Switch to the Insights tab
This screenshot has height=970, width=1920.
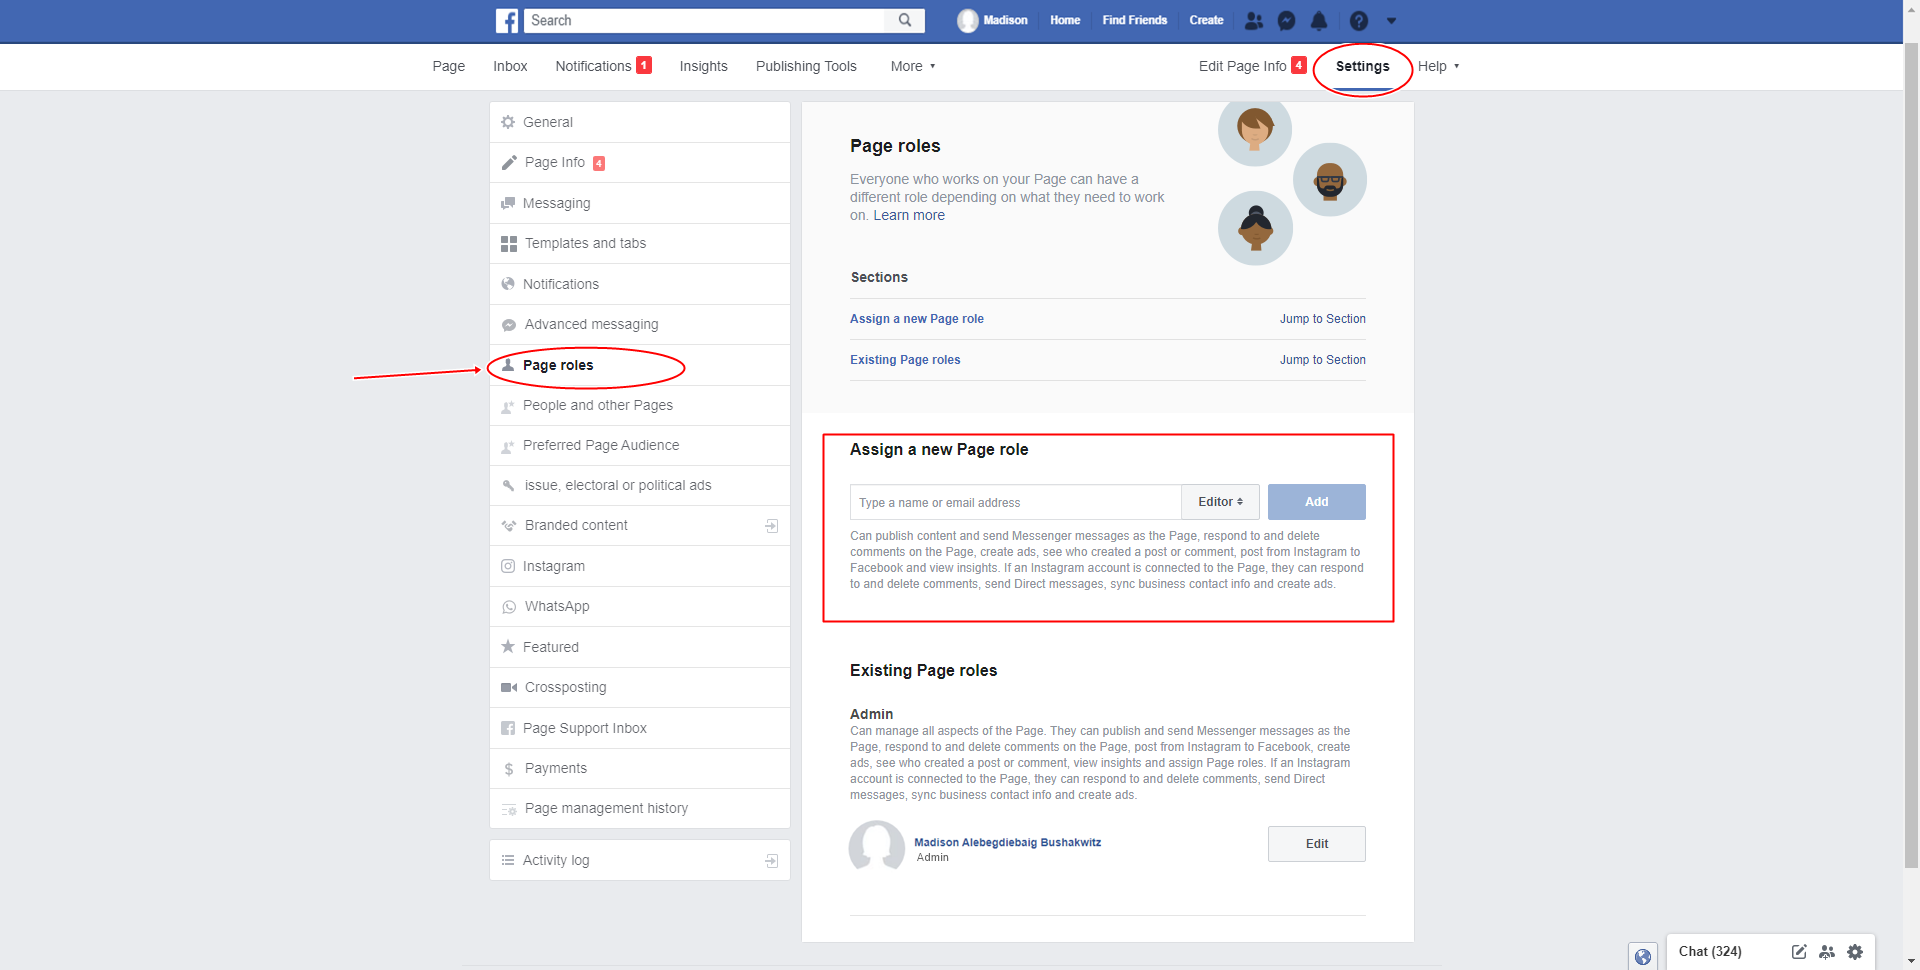703,66
